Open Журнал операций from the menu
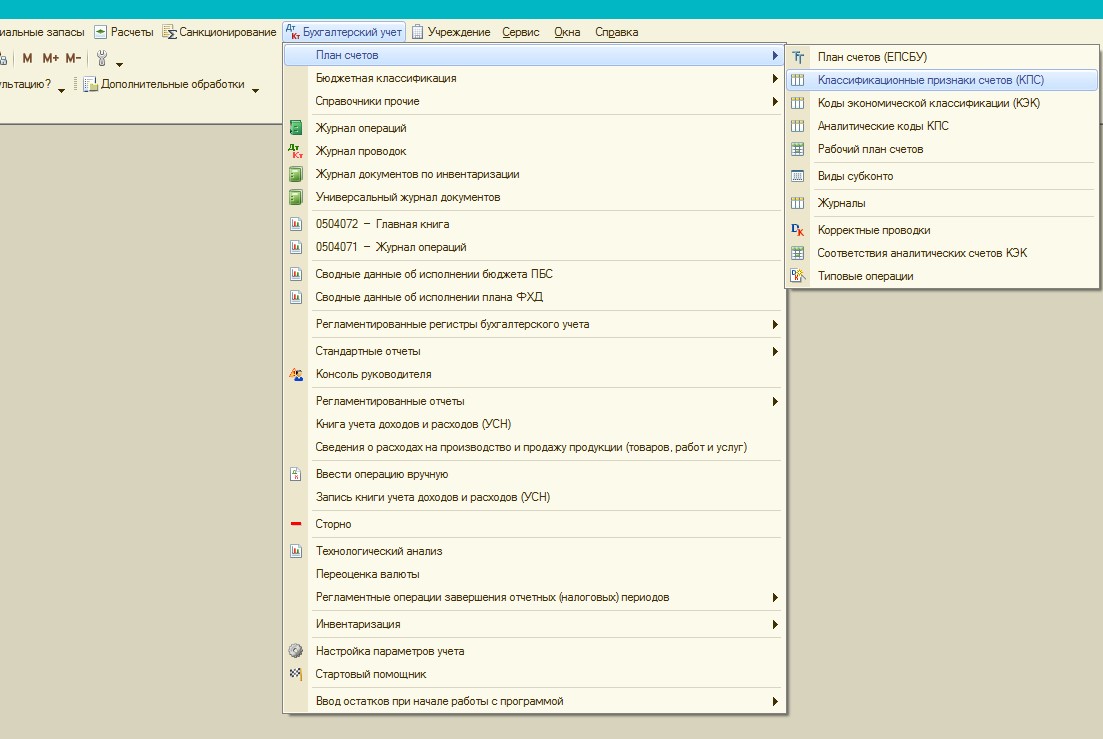Image resolution: width=1103 pixels, height=739 pixels. coord(360,128)
